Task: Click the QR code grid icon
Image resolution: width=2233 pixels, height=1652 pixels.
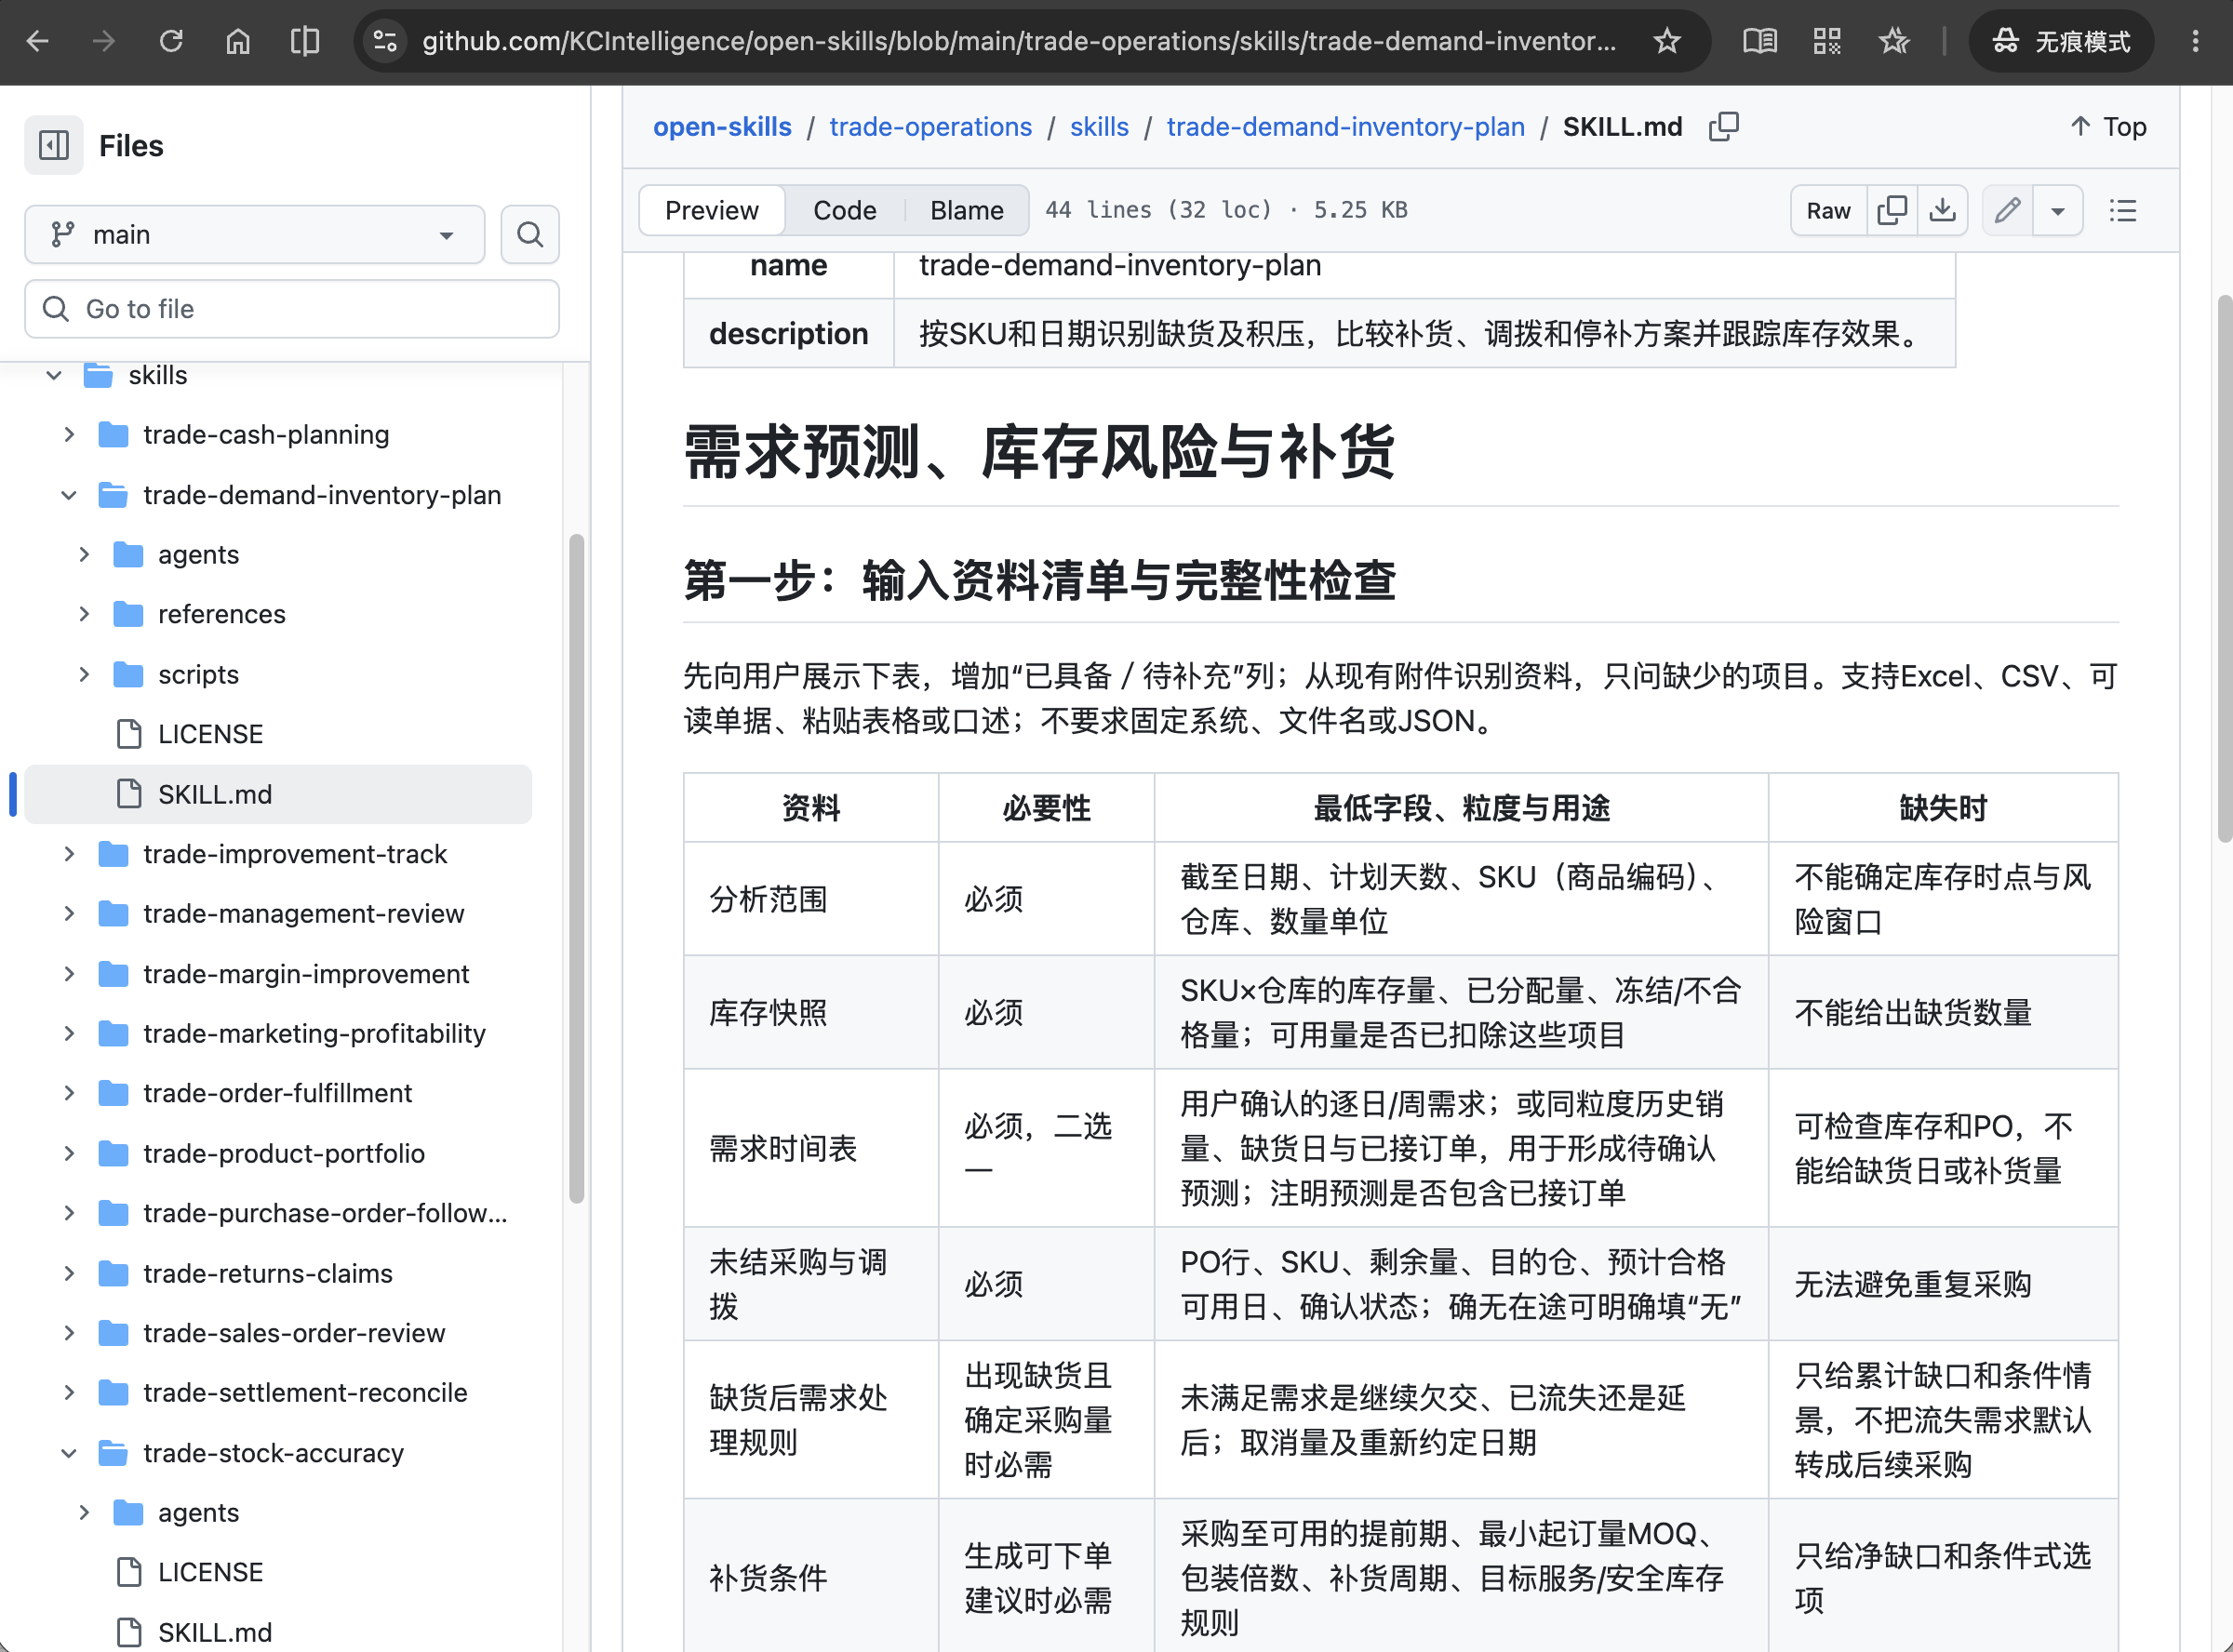Action: pyautogui.click(x=1827, y=41)
